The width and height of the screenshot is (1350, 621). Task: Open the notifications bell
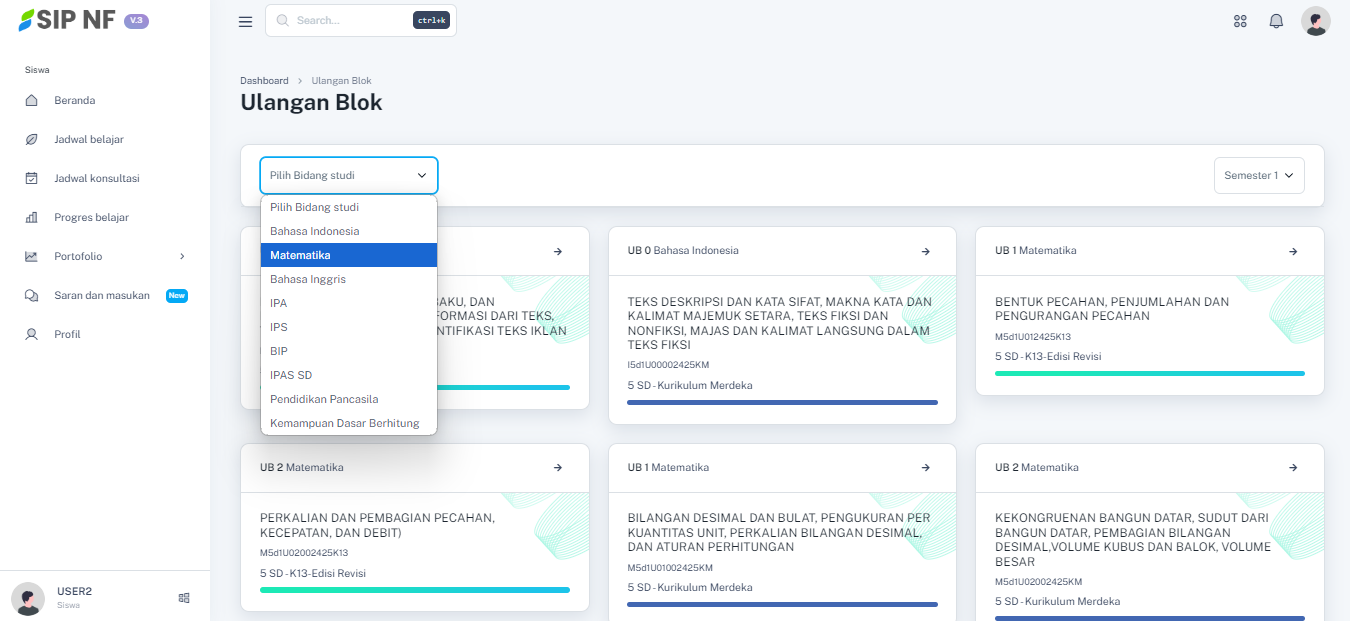(1276, 21)
